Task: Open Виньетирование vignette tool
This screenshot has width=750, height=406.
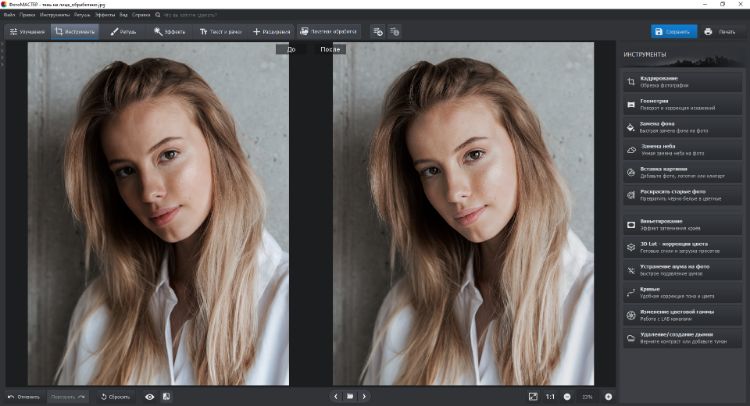Action: pos(683,225)
